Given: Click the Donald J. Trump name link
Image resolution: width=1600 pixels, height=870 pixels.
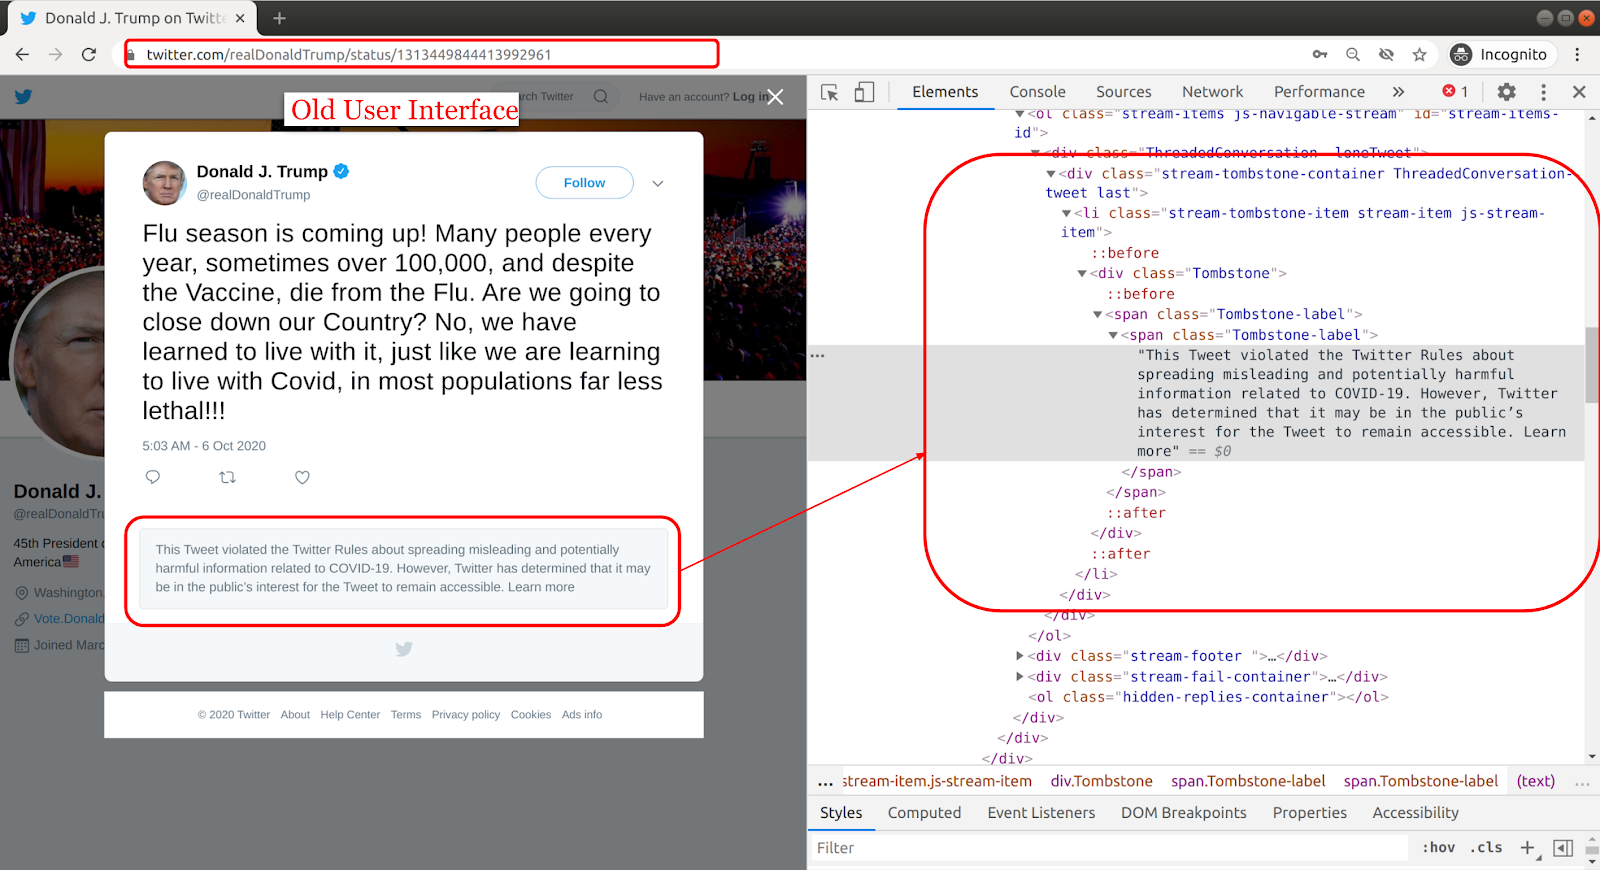Looking at the screenshot, I should 262,172.
